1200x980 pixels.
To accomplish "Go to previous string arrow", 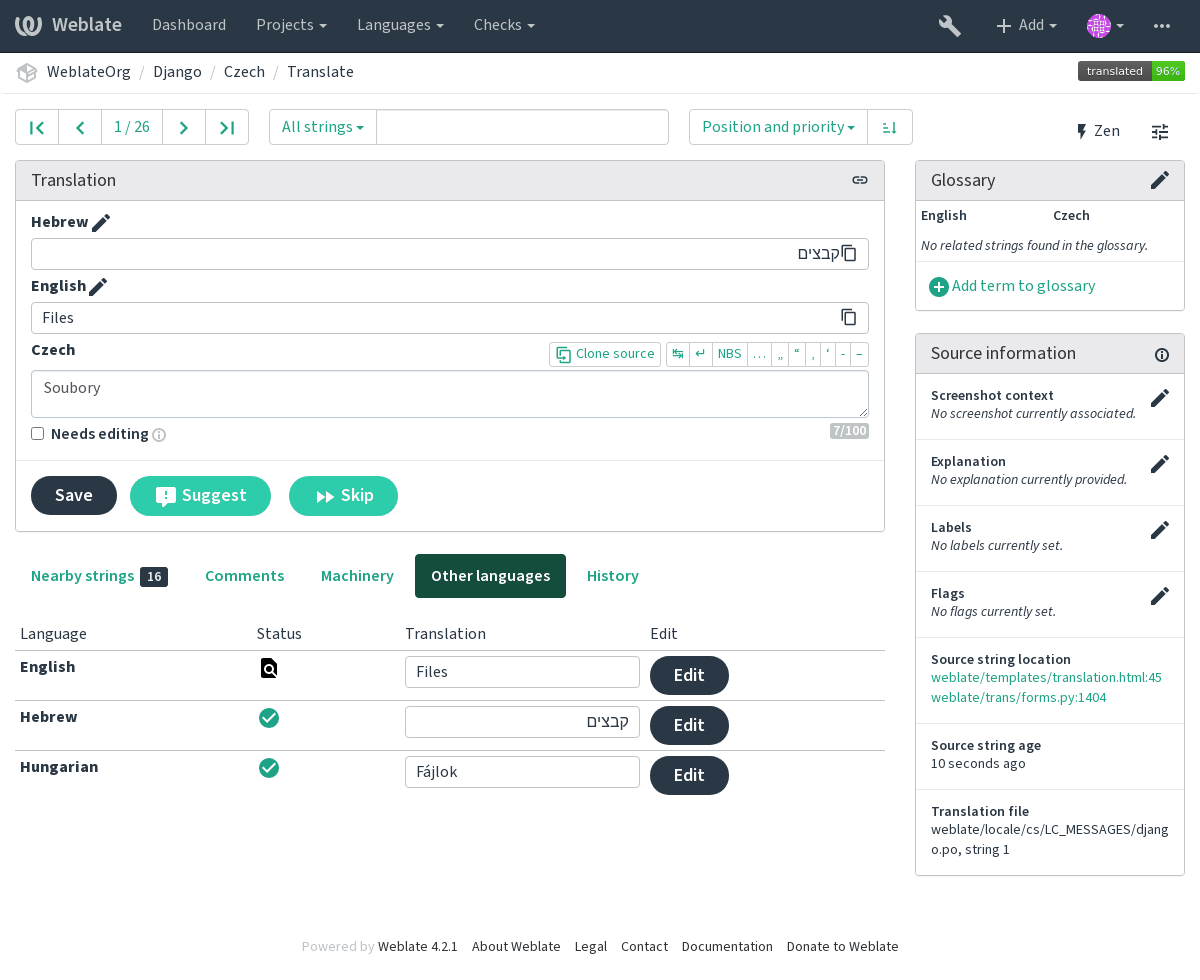I will (80, 127).
